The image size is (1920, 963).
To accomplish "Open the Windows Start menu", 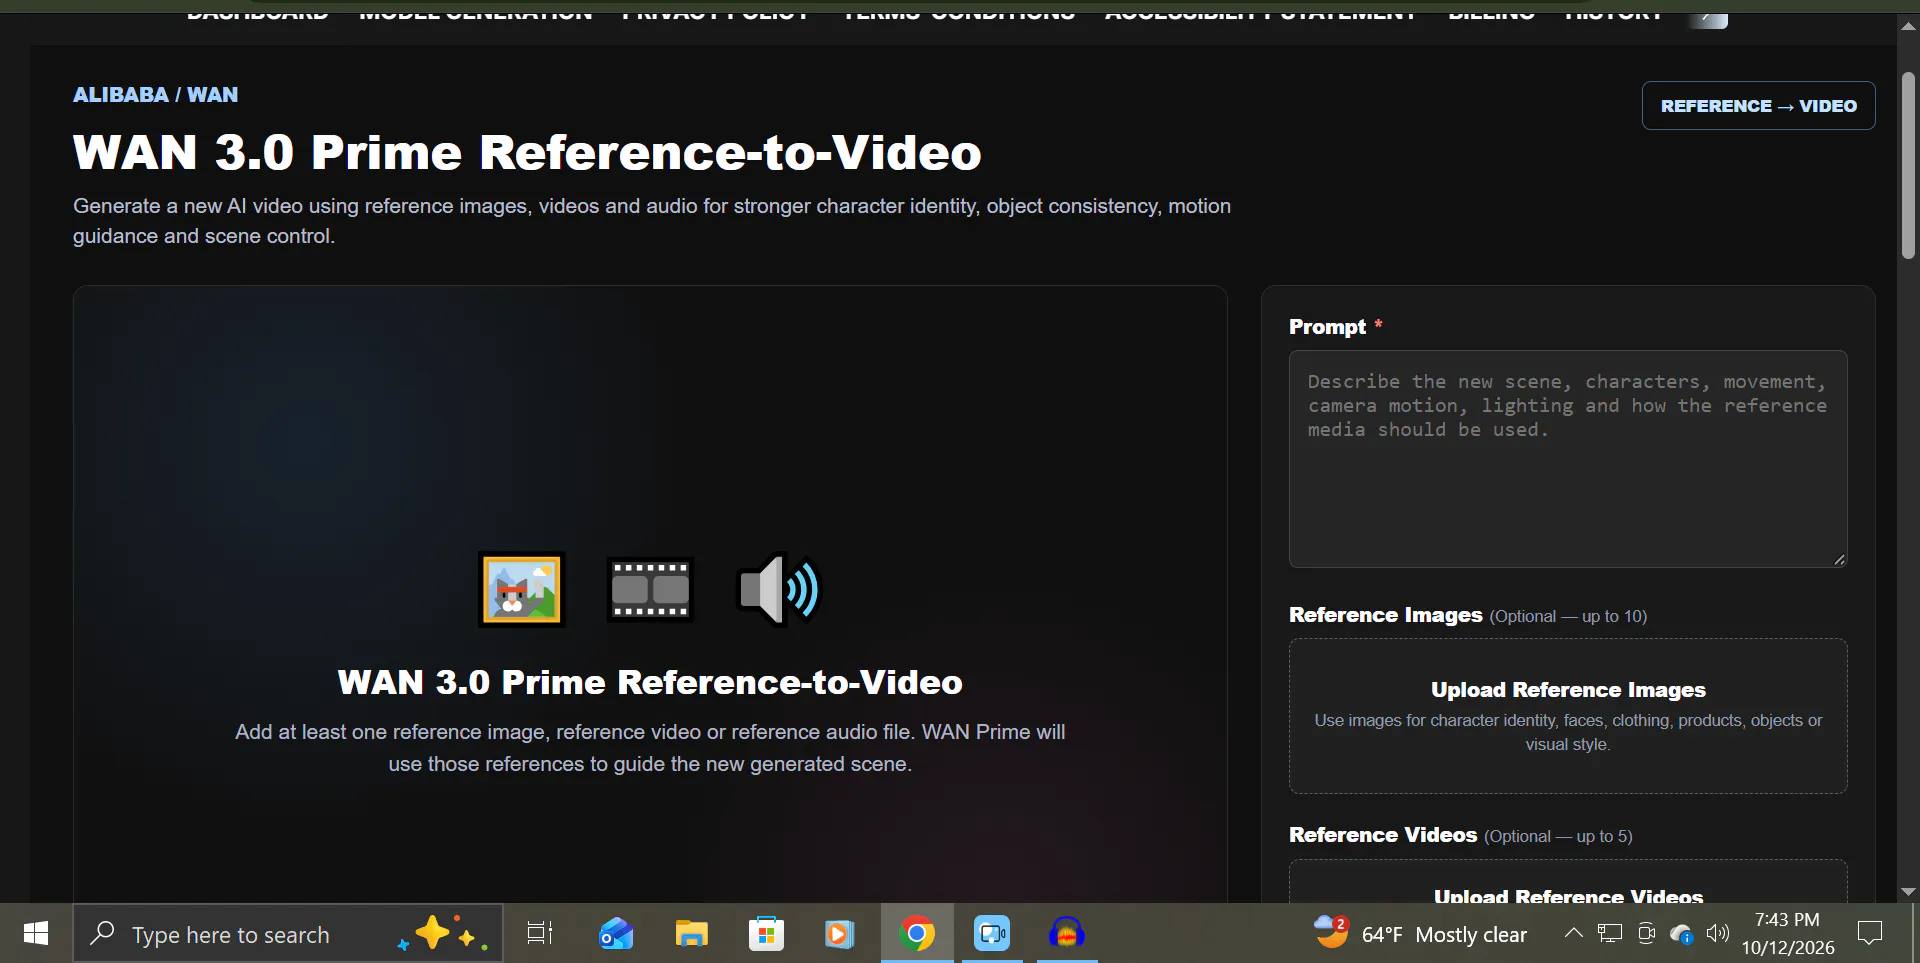I will coord(36,933).
